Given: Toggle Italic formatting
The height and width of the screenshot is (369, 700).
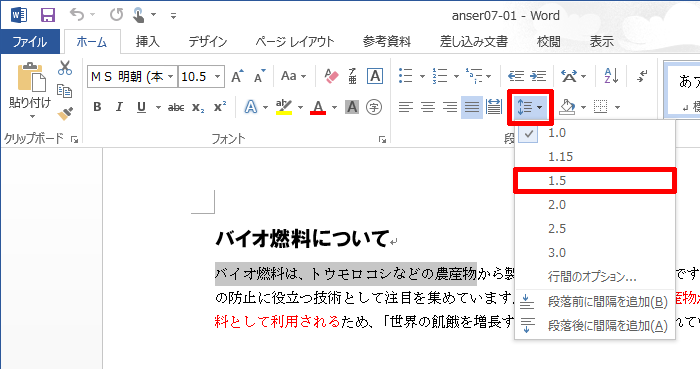Looking at the screenshot, I should click(119, 107).
